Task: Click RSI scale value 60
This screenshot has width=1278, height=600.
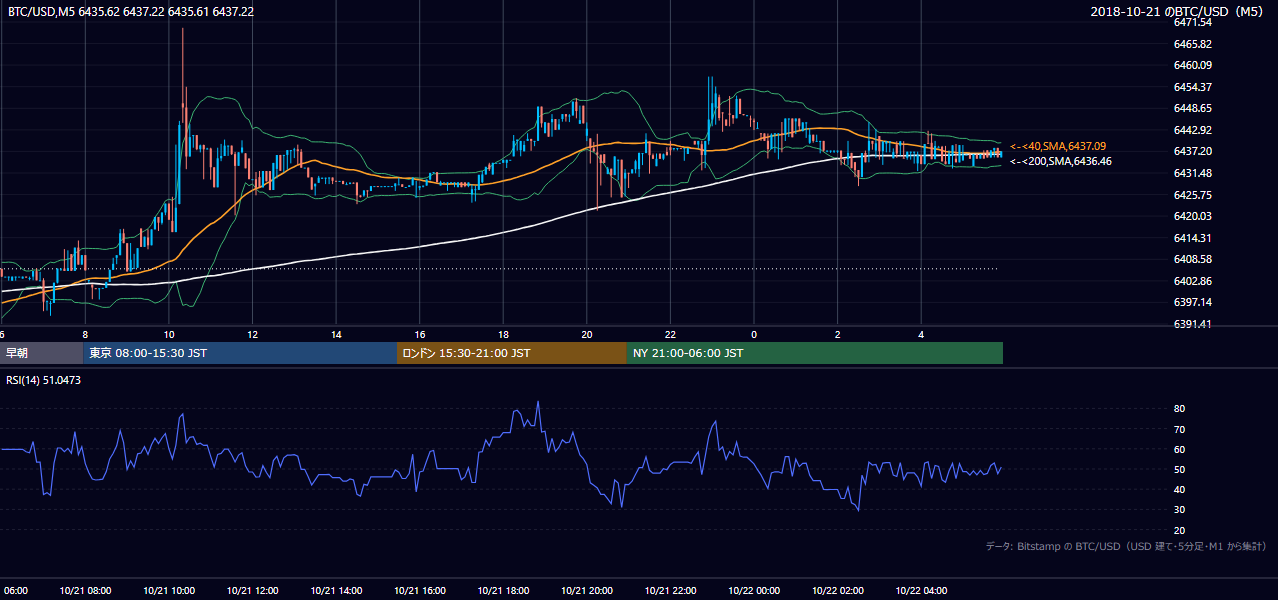Action: tap(1180, 449)
